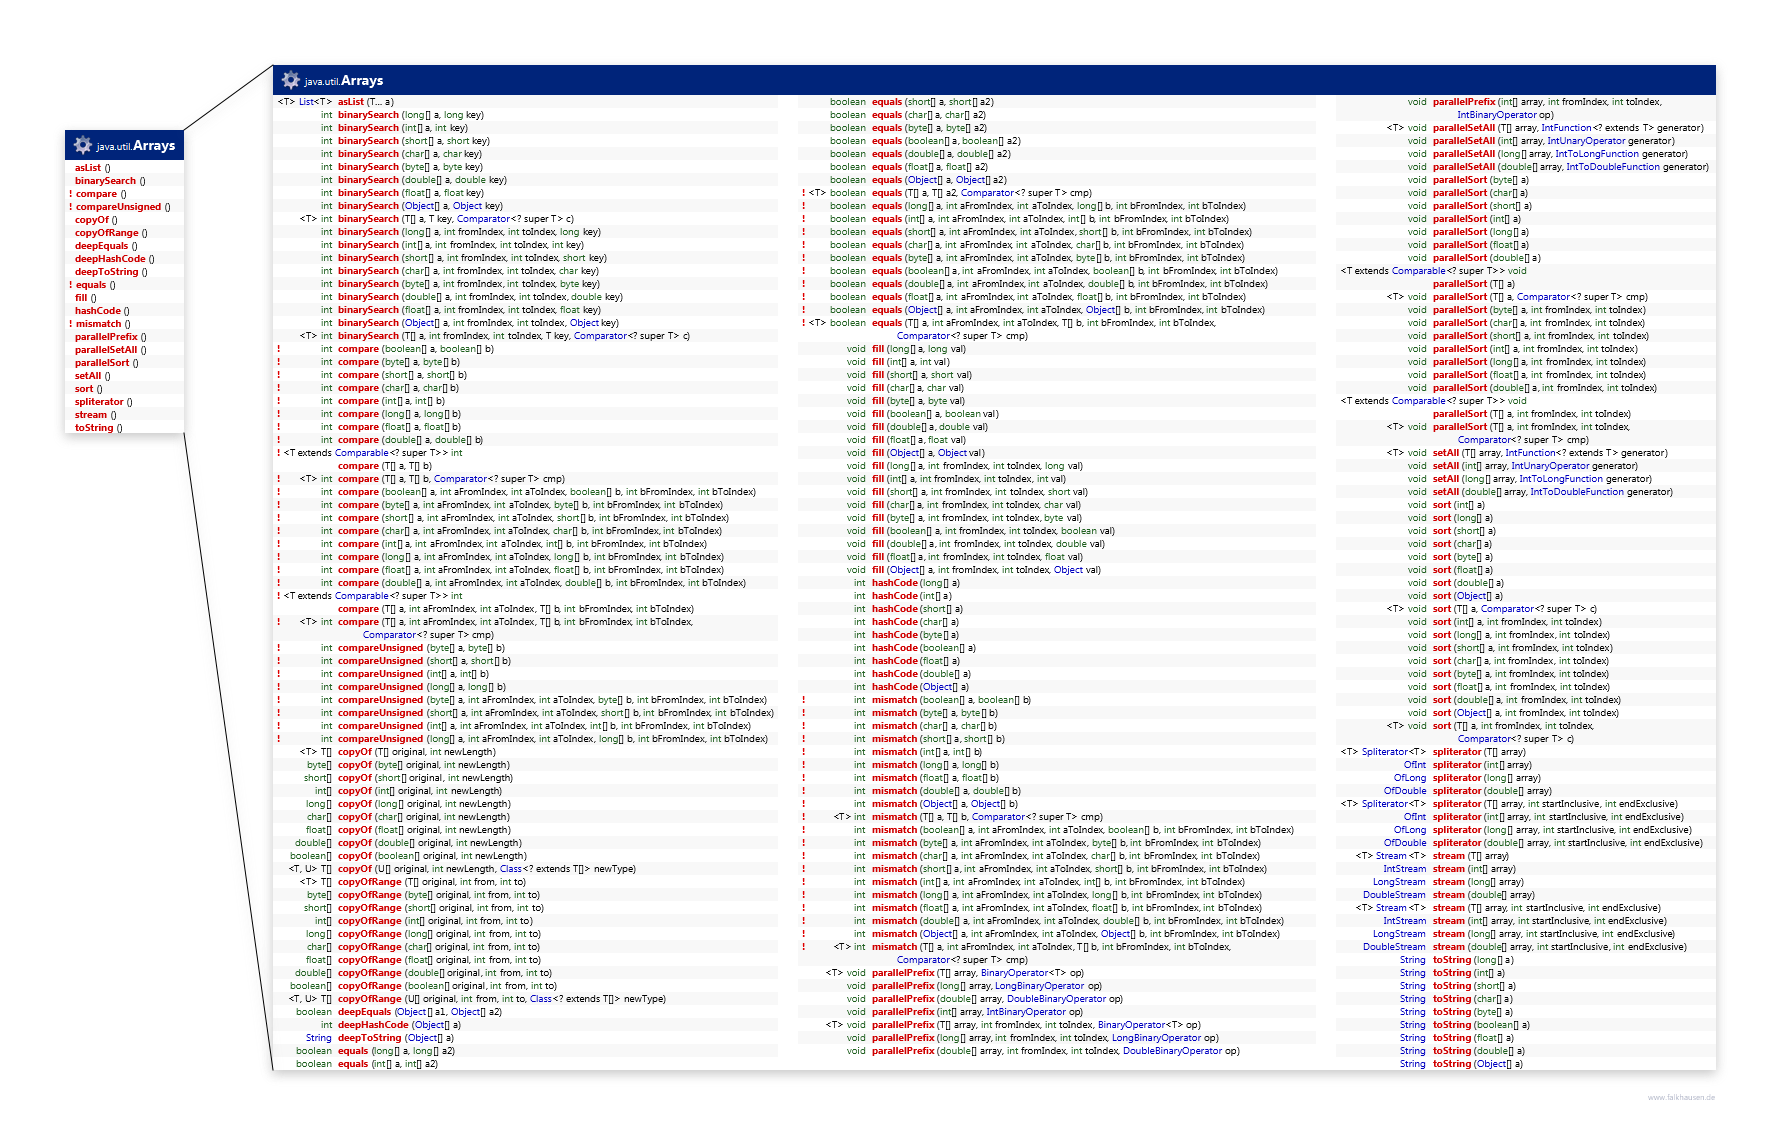Click copyOfRange (T[] original, int from, int to)
Image resolution: width=1772 pixels, height=1143 pixels.
pyautogui.click(x=432, y=882)
